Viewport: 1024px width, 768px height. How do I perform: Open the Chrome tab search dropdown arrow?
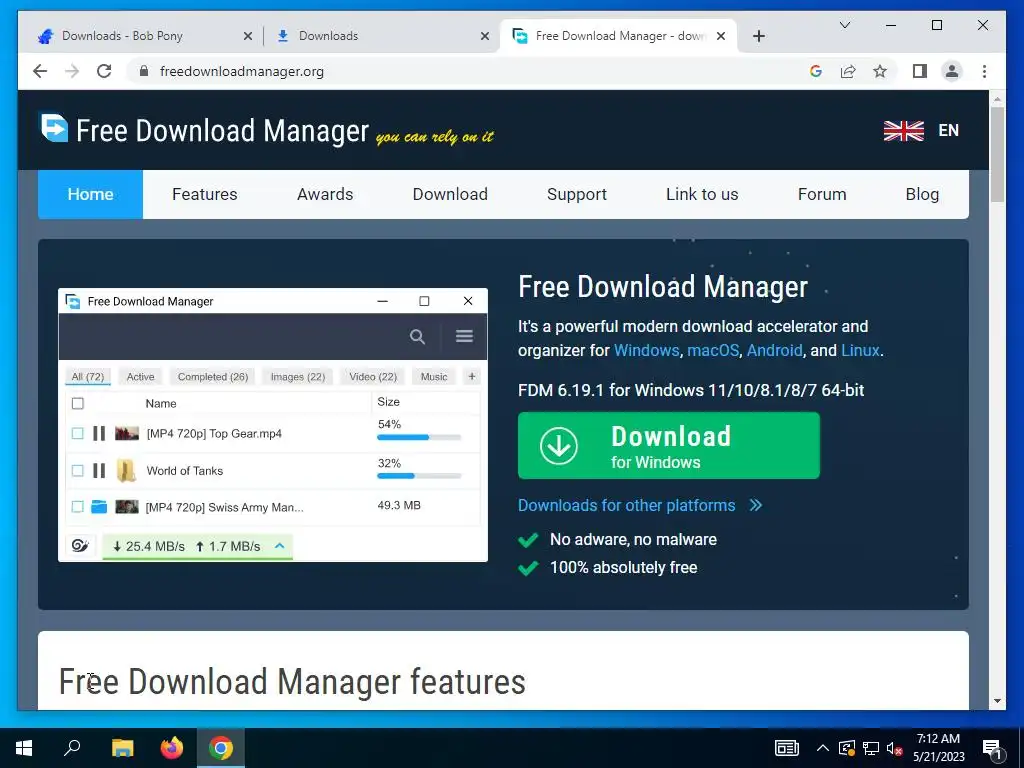844,25
